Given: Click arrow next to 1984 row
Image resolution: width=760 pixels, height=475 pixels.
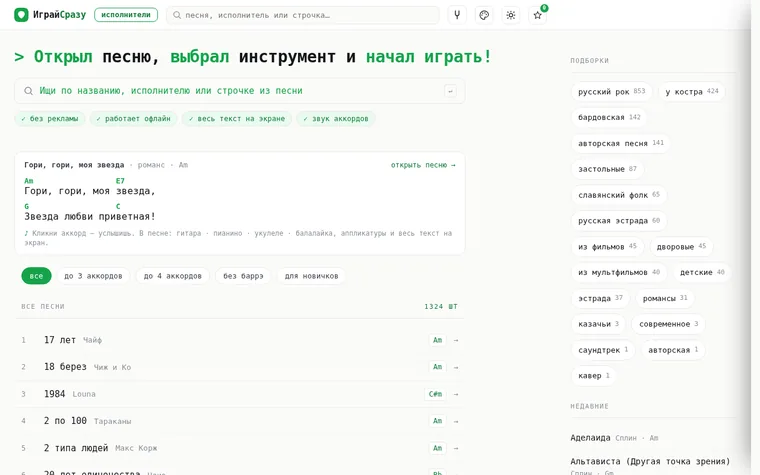Looking at the screenshot, I should click(x=456, y=394).
